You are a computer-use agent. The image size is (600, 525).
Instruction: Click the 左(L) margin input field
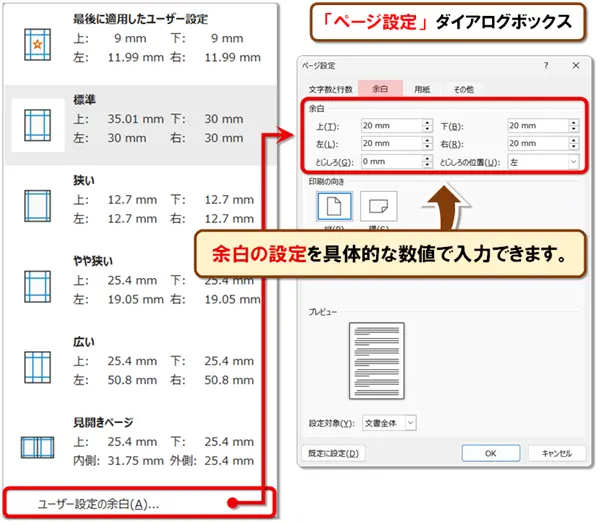(391, 143)
